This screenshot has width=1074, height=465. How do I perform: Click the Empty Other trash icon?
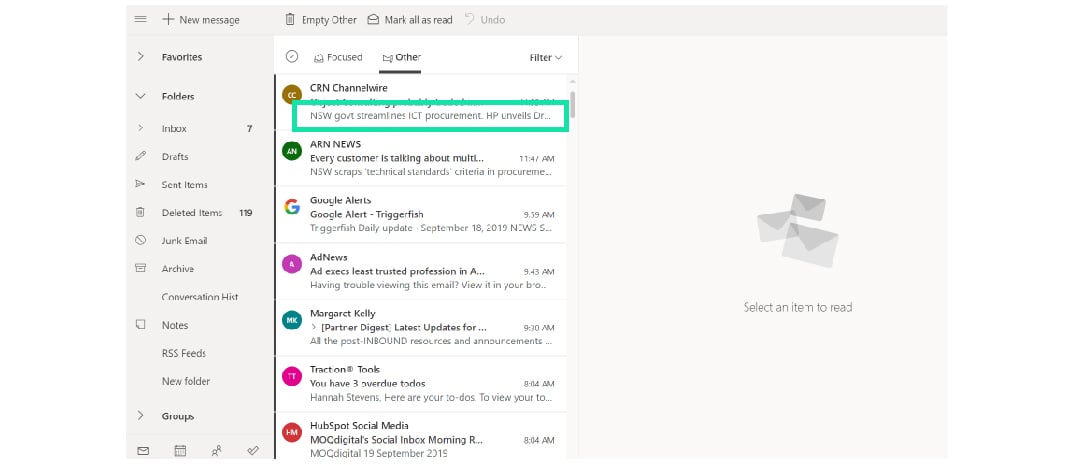[x=290, y=19]
